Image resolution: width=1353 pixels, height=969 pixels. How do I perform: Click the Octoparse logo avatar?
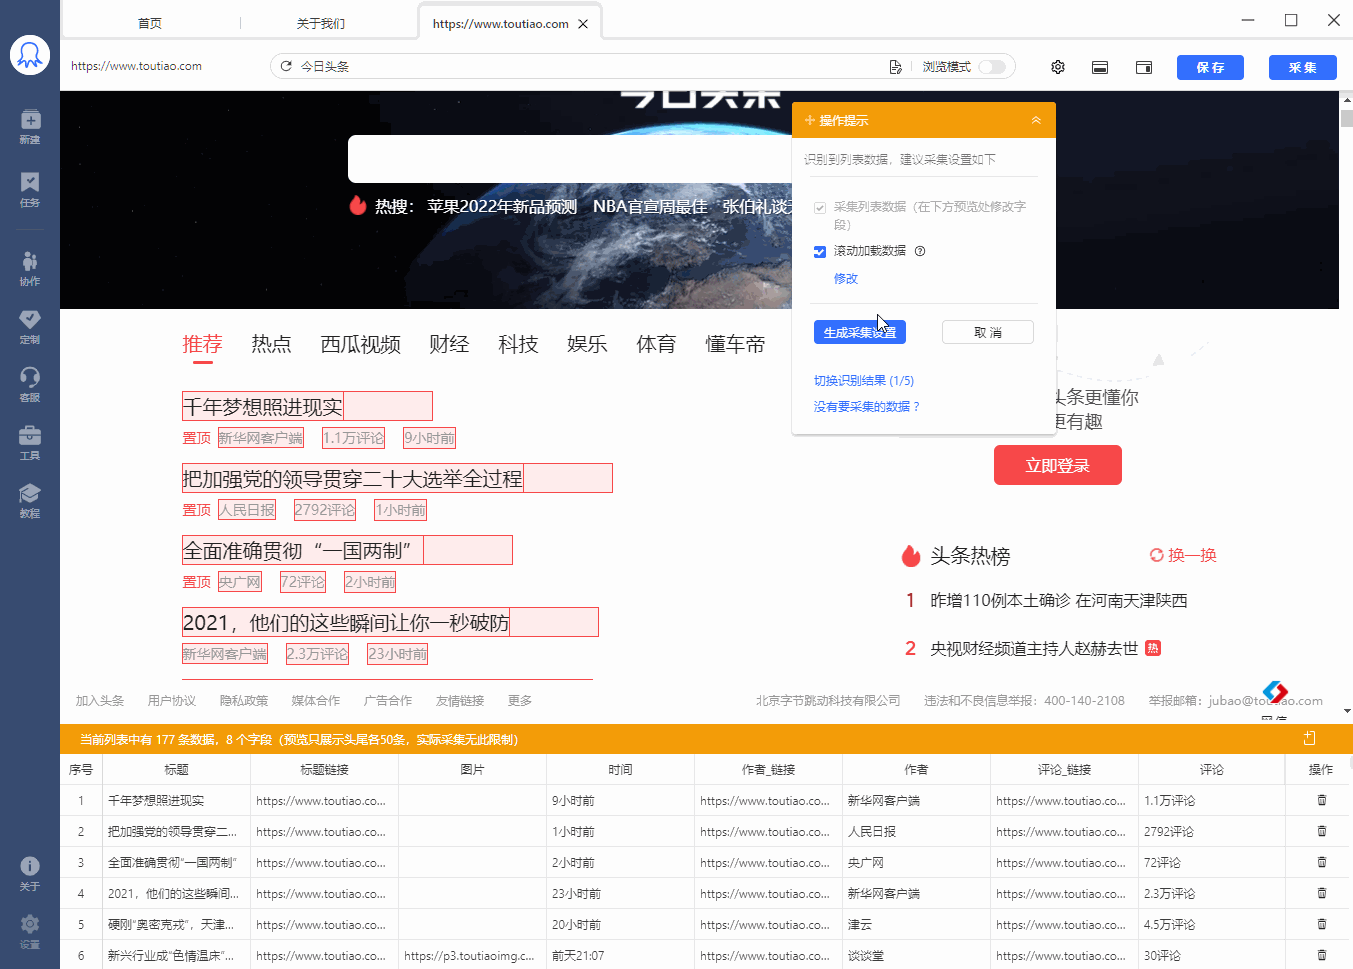(x=30, y=55)
